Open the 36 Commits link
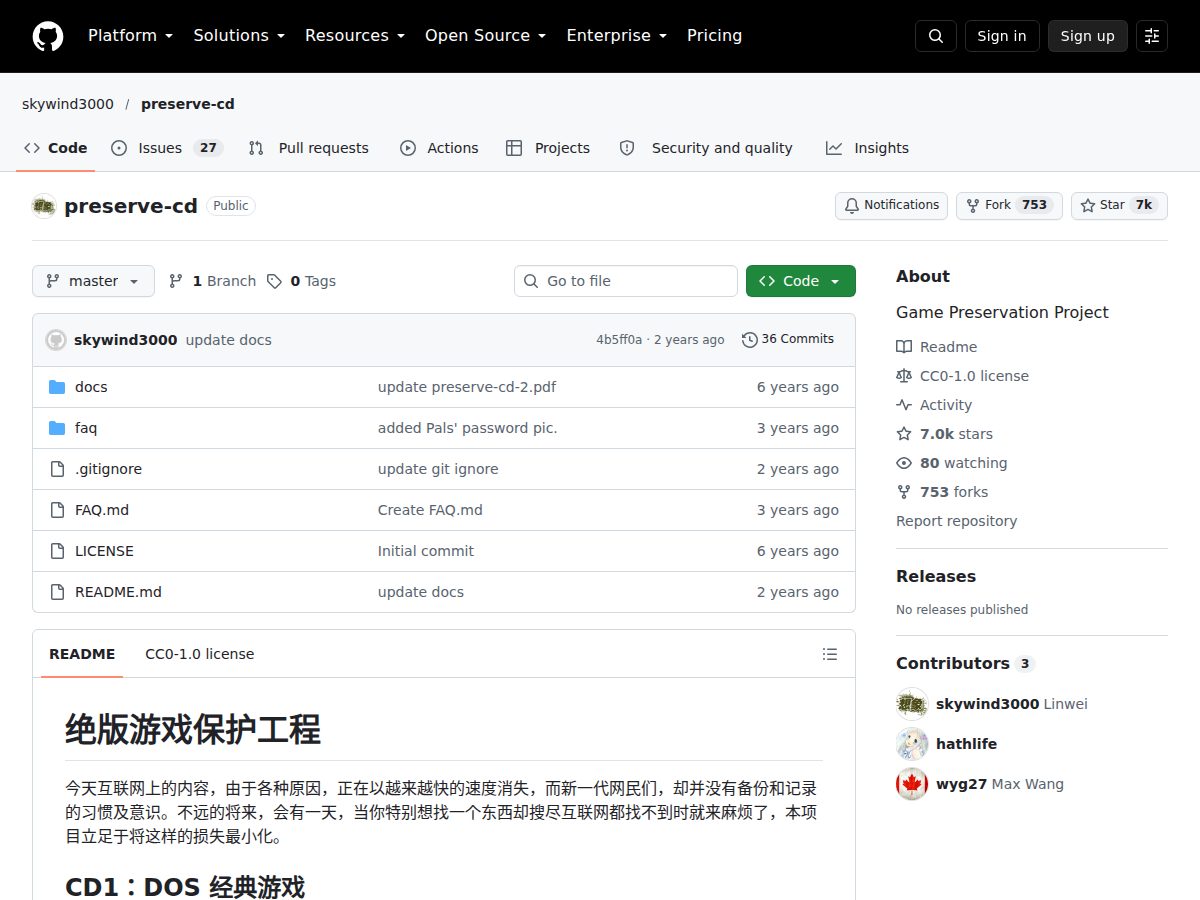 pos(788,340)
